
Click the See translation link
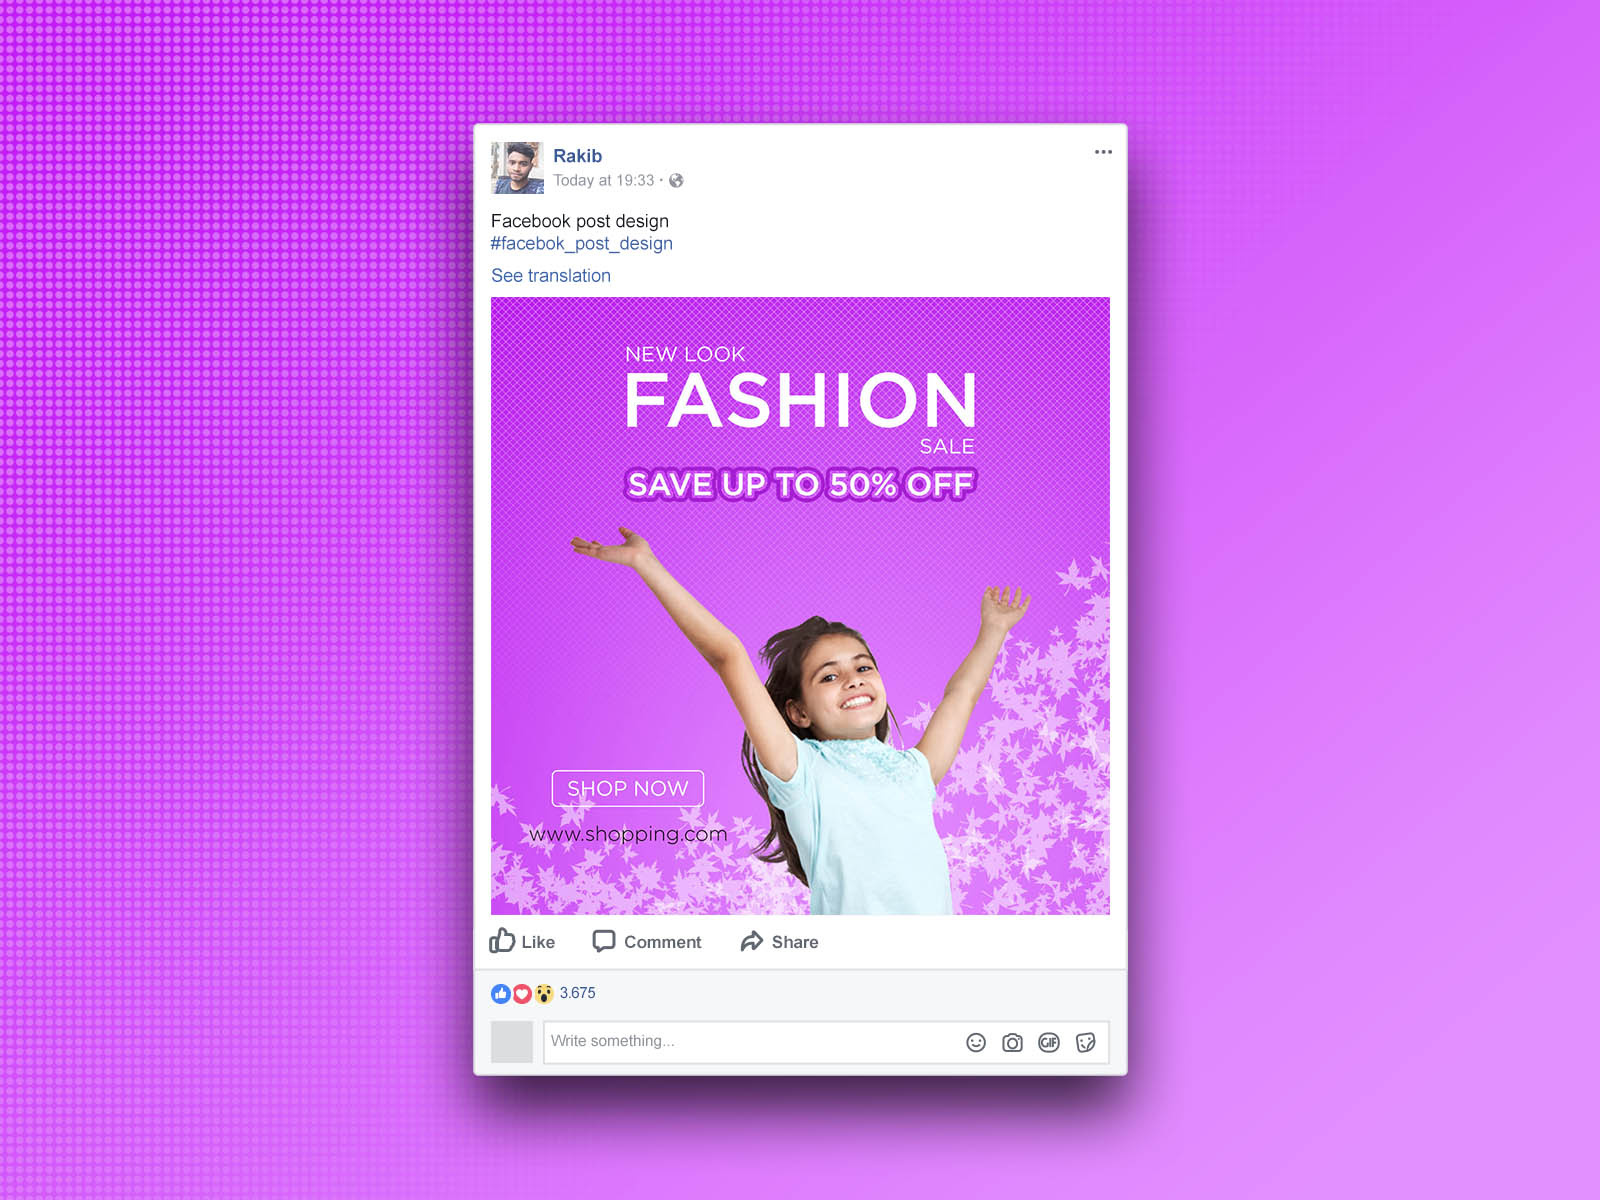pos(551,276)
